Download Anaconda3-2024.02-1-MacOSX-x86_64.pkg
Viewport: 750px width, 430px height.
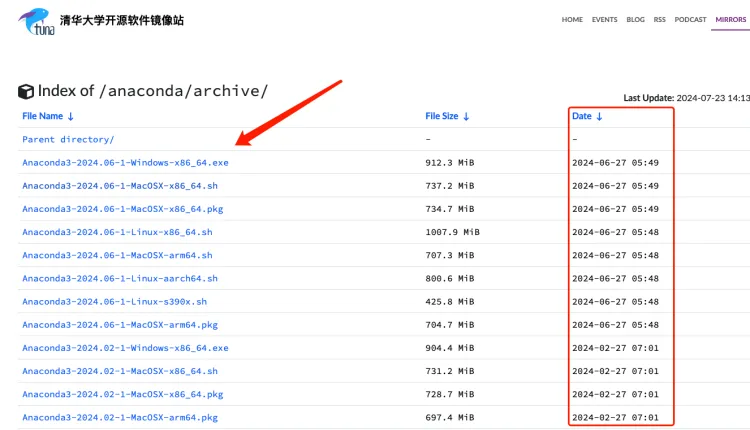point(122,395)
